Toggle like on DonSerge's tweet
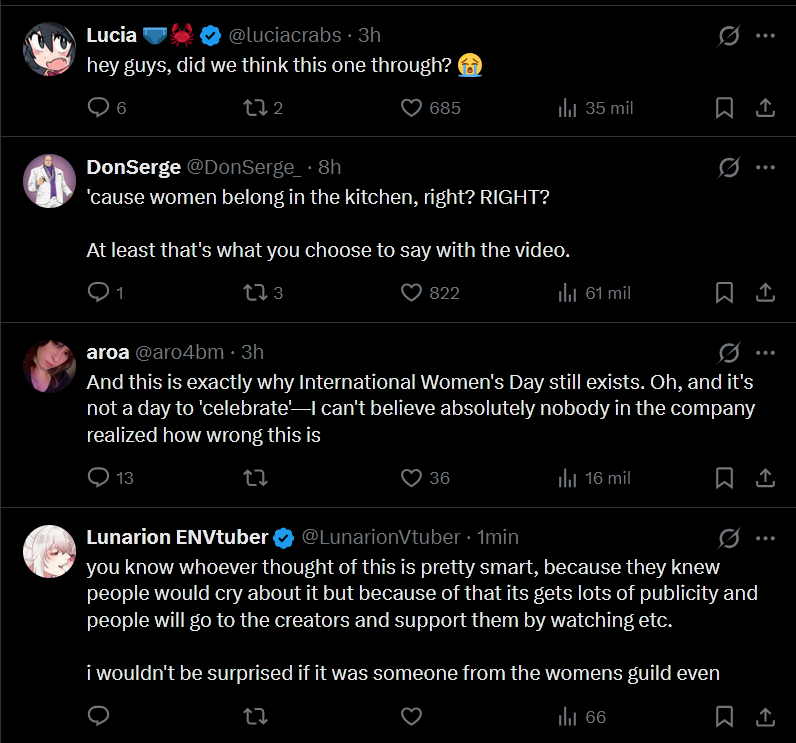The height and width of the screenshot is (743, 796). (412, 293)
